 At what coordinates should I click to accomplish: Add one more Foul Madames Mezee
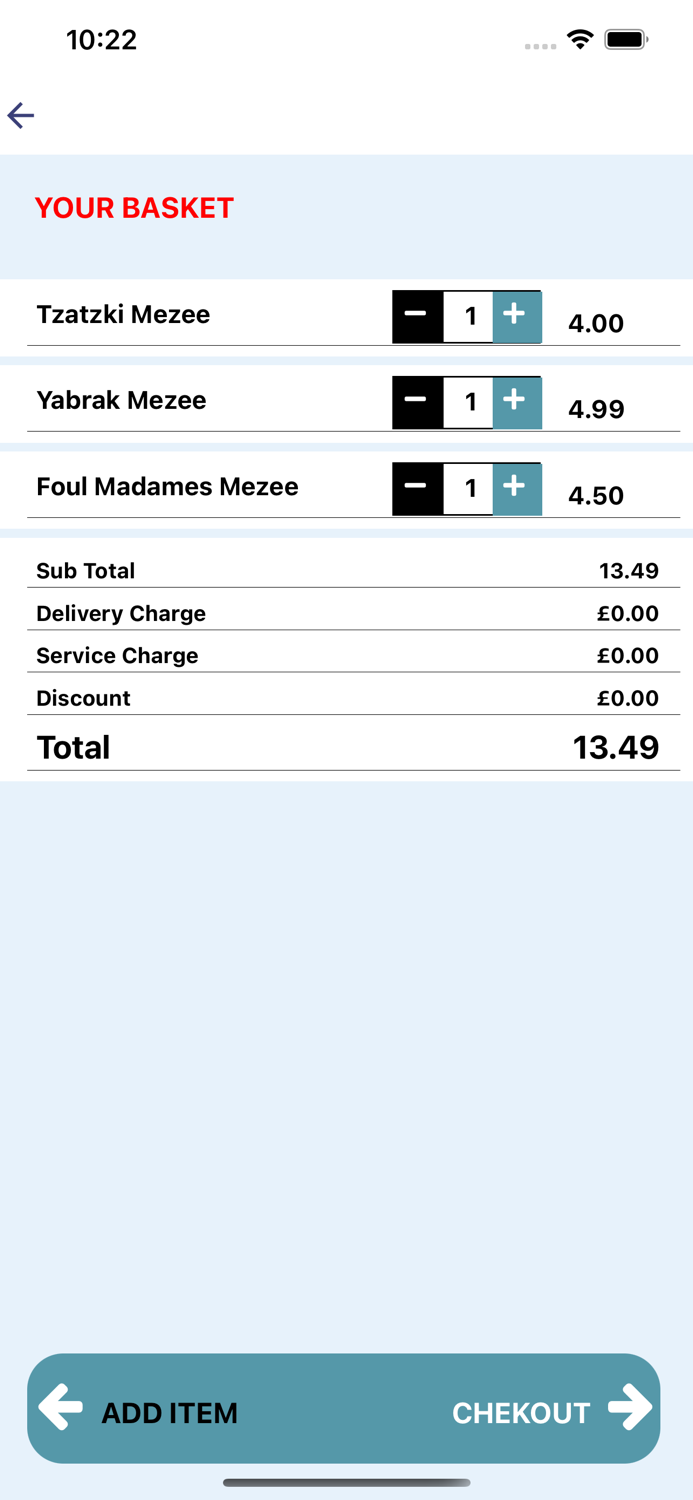point(516,488)
